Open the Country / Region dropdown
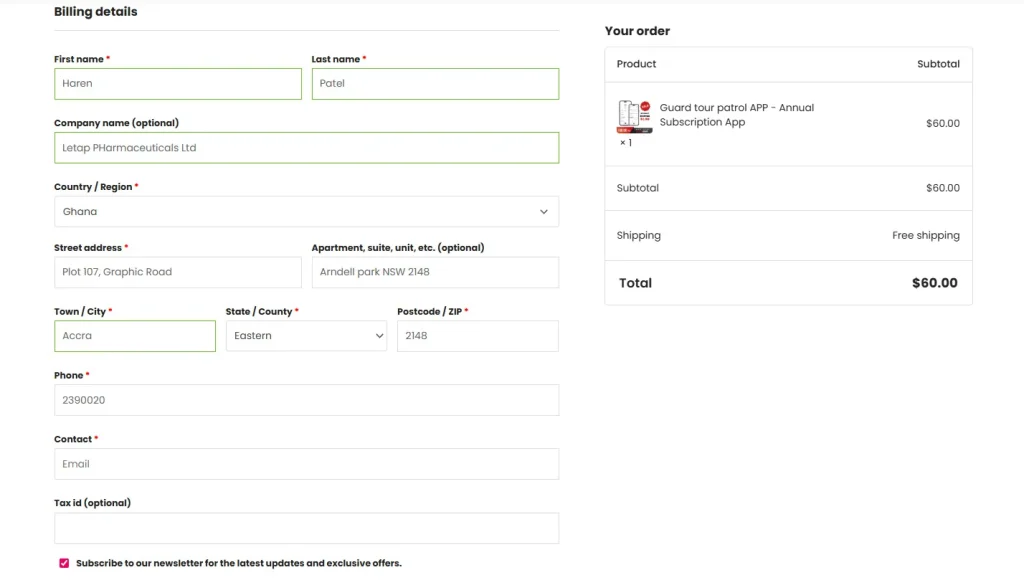The width and height of the screenshot is (1024, 580). tap(306, 212)
